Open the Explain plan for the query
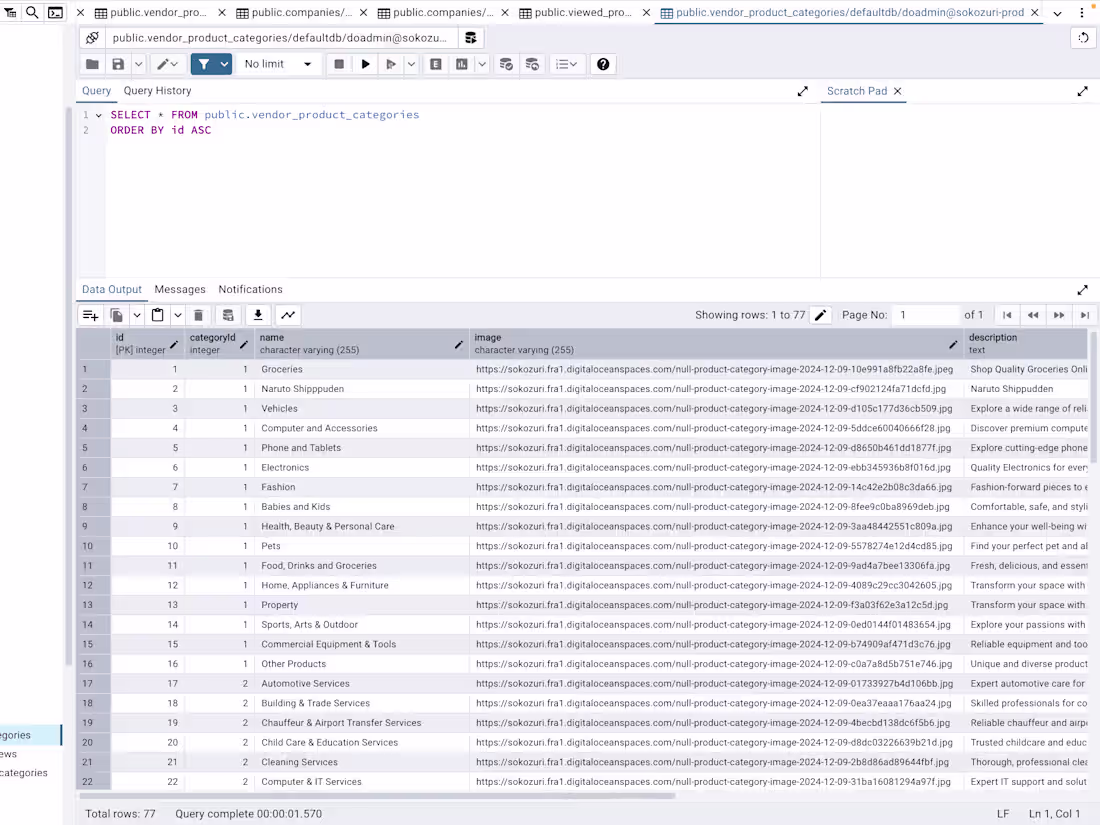 click(x=435, y=63)
